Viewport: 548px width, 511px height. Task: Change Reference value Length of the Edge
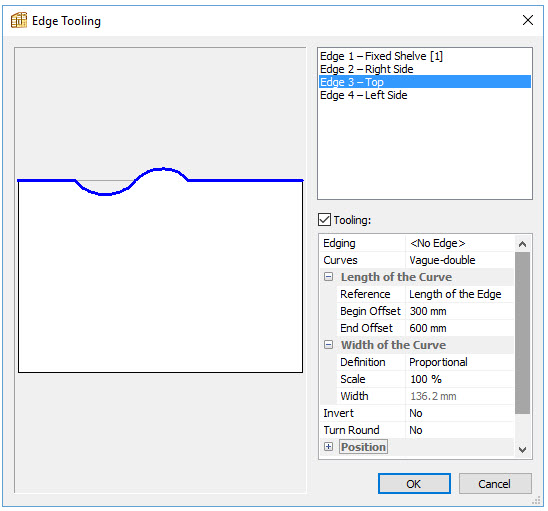(460, 294)
